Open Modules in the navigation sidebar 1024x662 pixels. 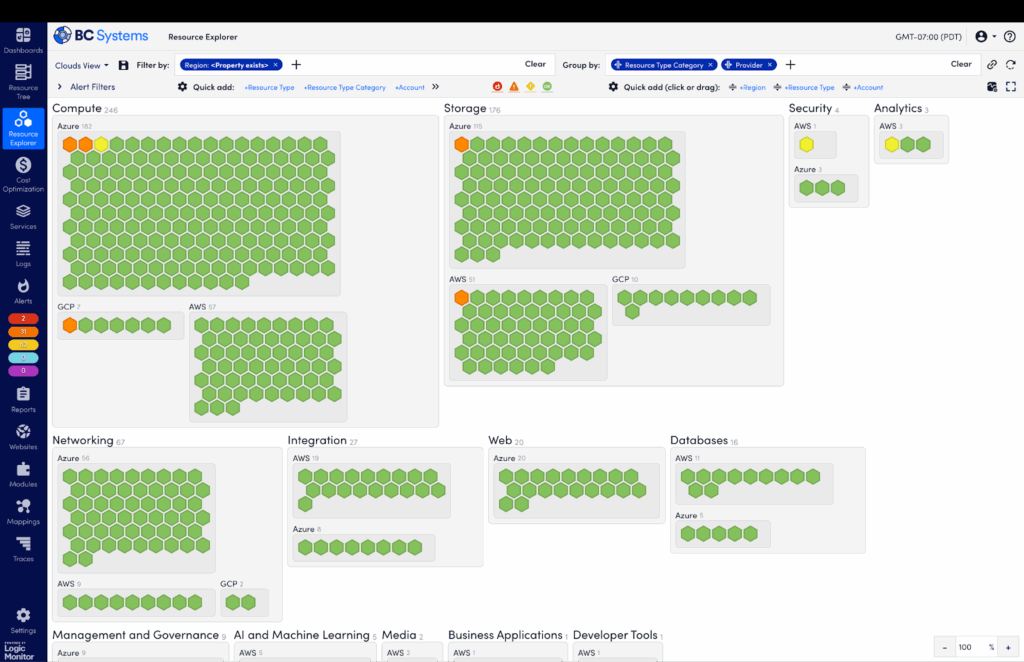[x=23, y=474]
